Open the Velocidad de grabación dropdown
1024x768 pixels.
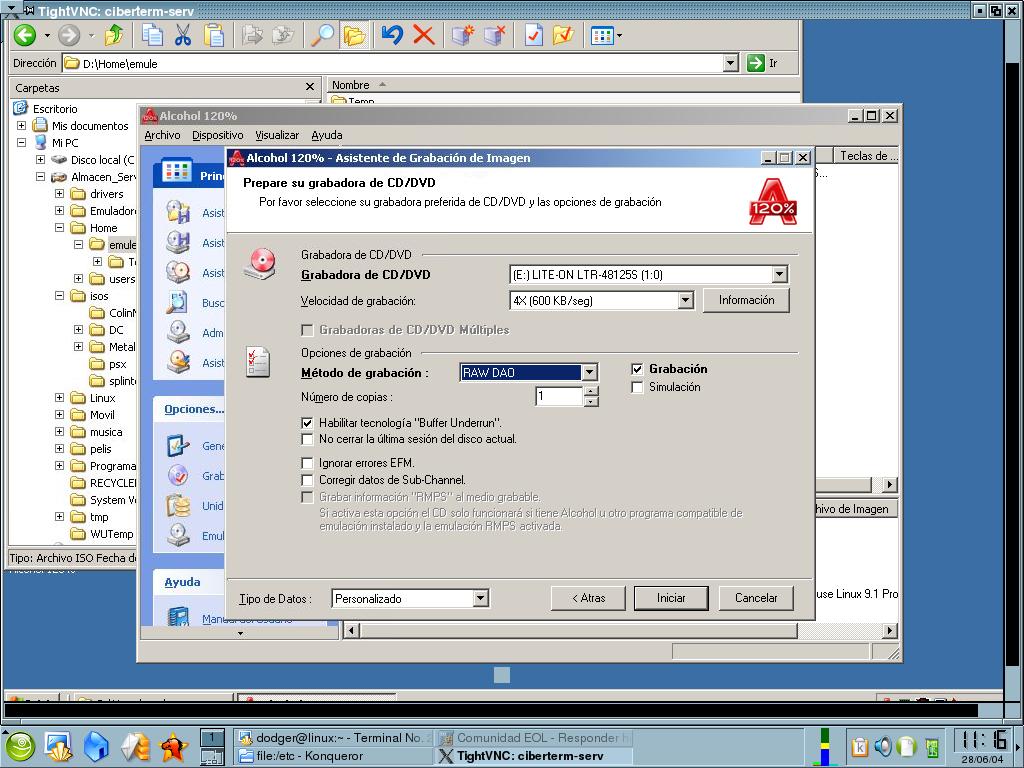point(685,300)
